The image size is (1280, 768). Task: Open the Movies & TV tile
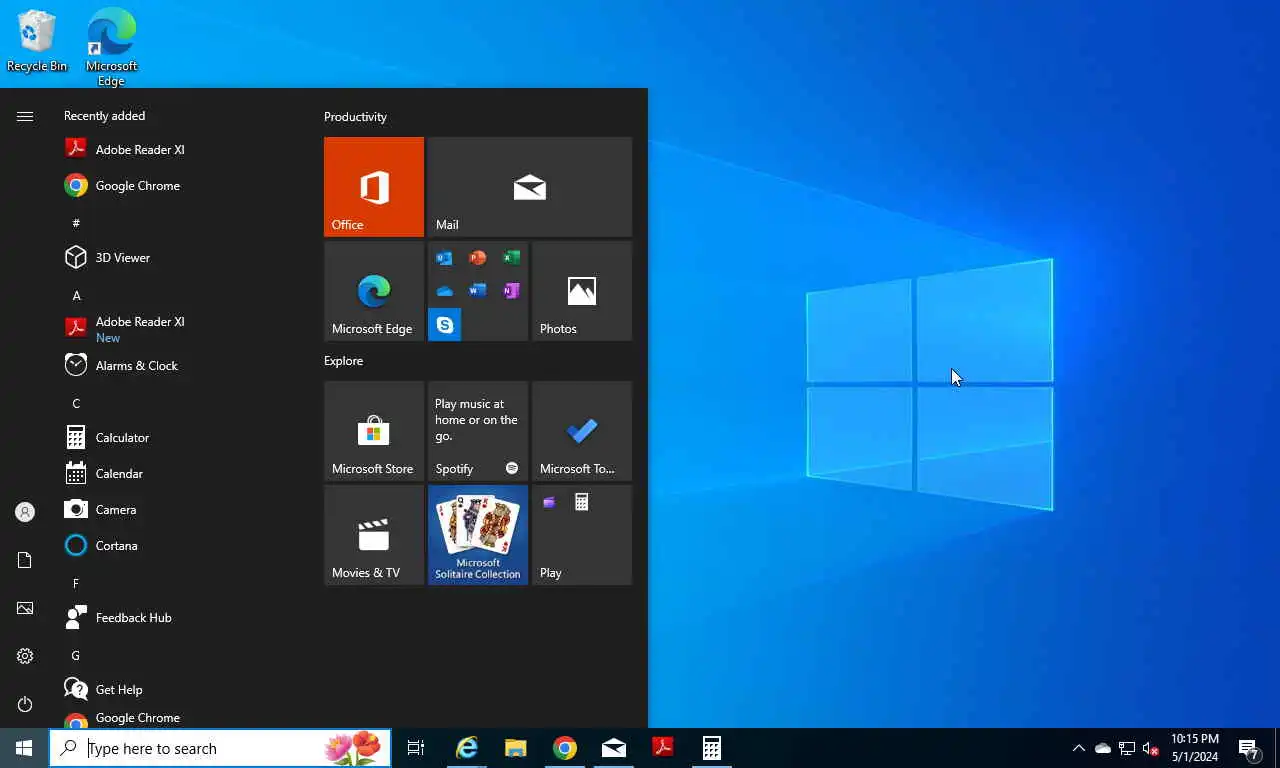point(374,535)
